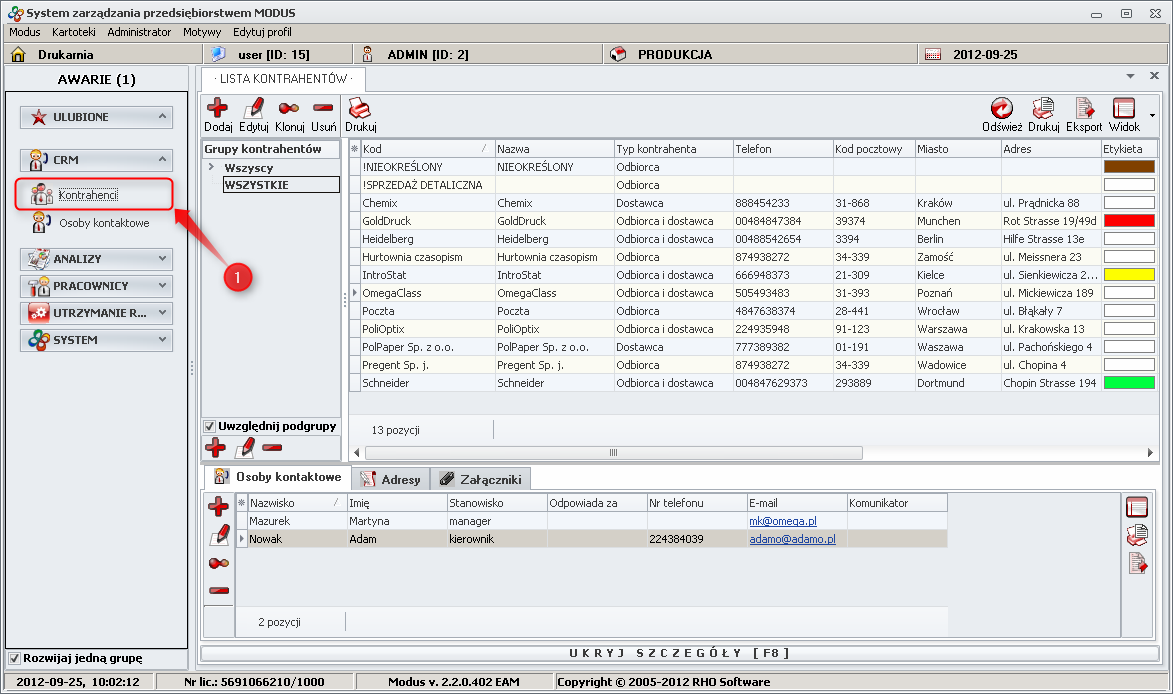Open the Kartoteki menu
Image resolution: width=1173 pixels, height=694 pixels.
[x=73, y=32]
